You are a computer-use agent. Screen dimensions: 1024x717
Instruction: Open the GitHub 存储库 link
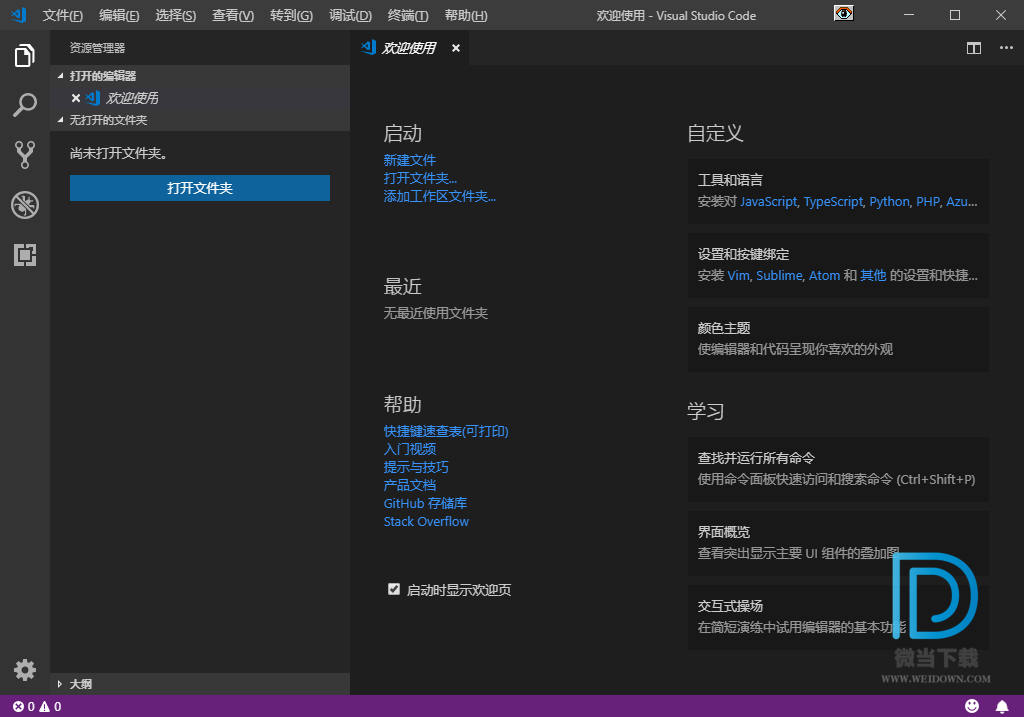coord(425,503)
